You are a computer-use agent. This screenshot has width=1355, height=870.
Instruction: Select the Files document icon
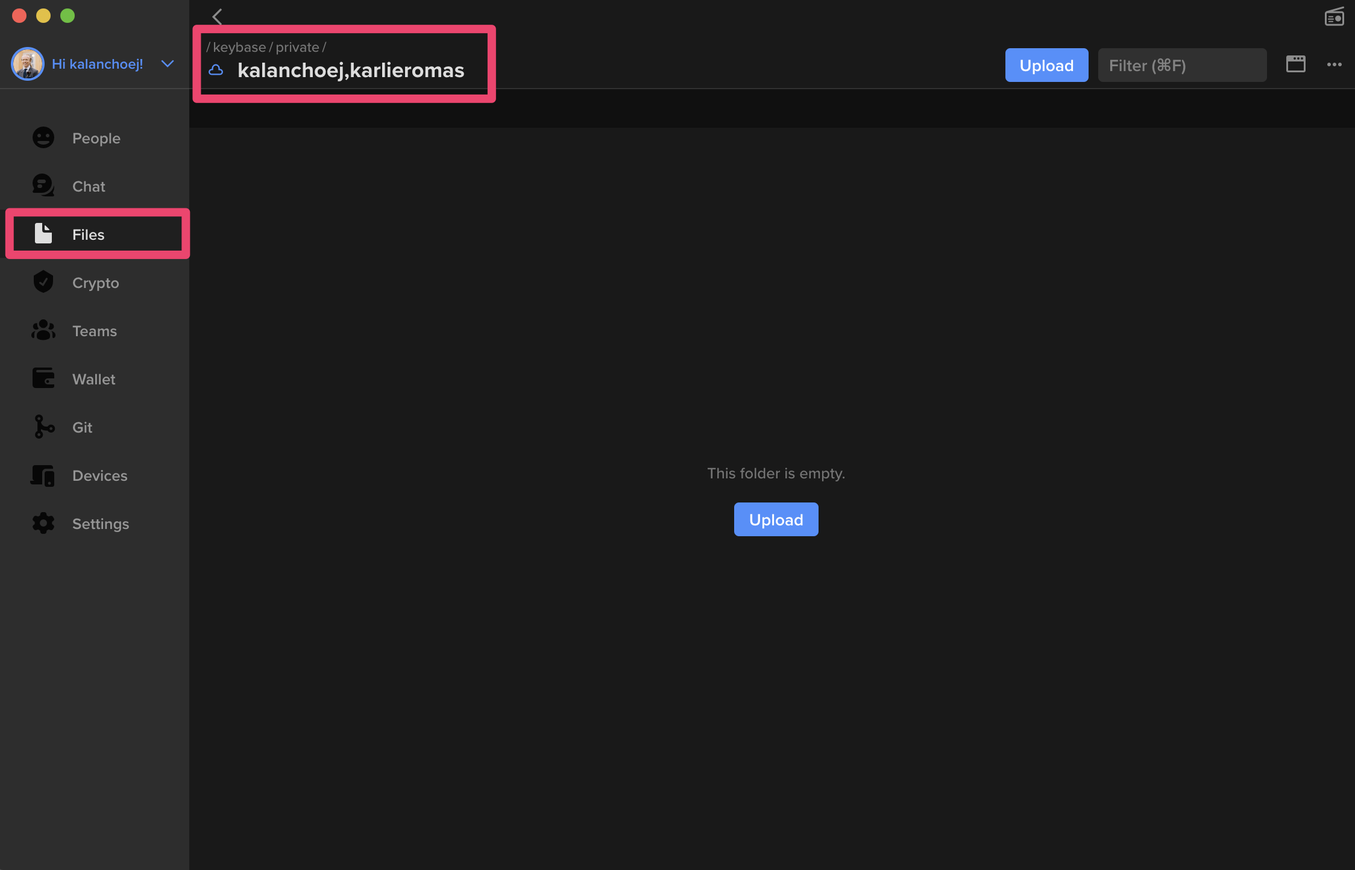point(43,234)
